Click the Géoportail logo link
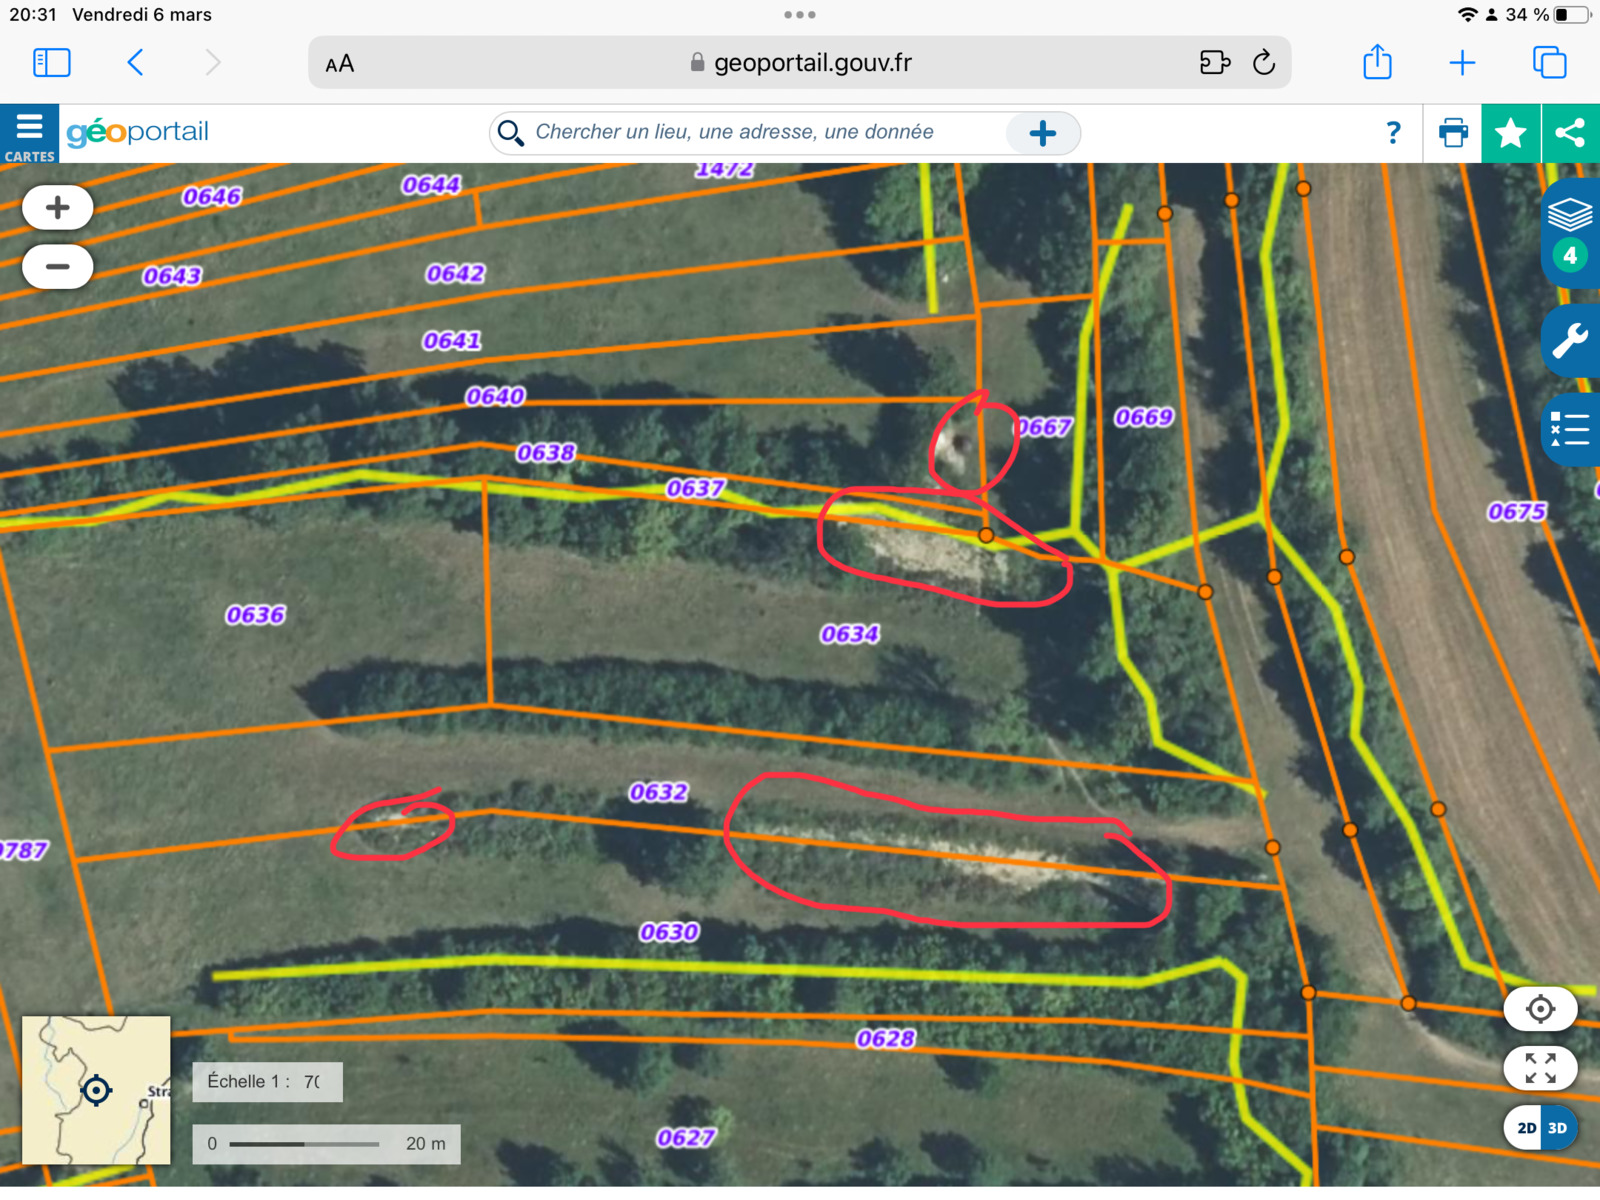 coord(138,132)
